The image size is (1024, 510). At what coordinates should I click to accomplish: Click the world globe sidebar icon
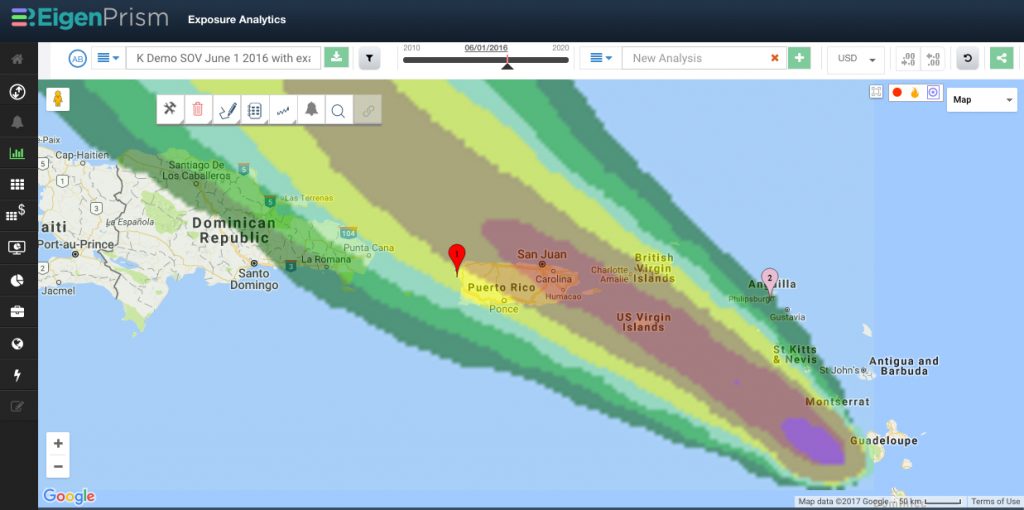coord(18,343)
